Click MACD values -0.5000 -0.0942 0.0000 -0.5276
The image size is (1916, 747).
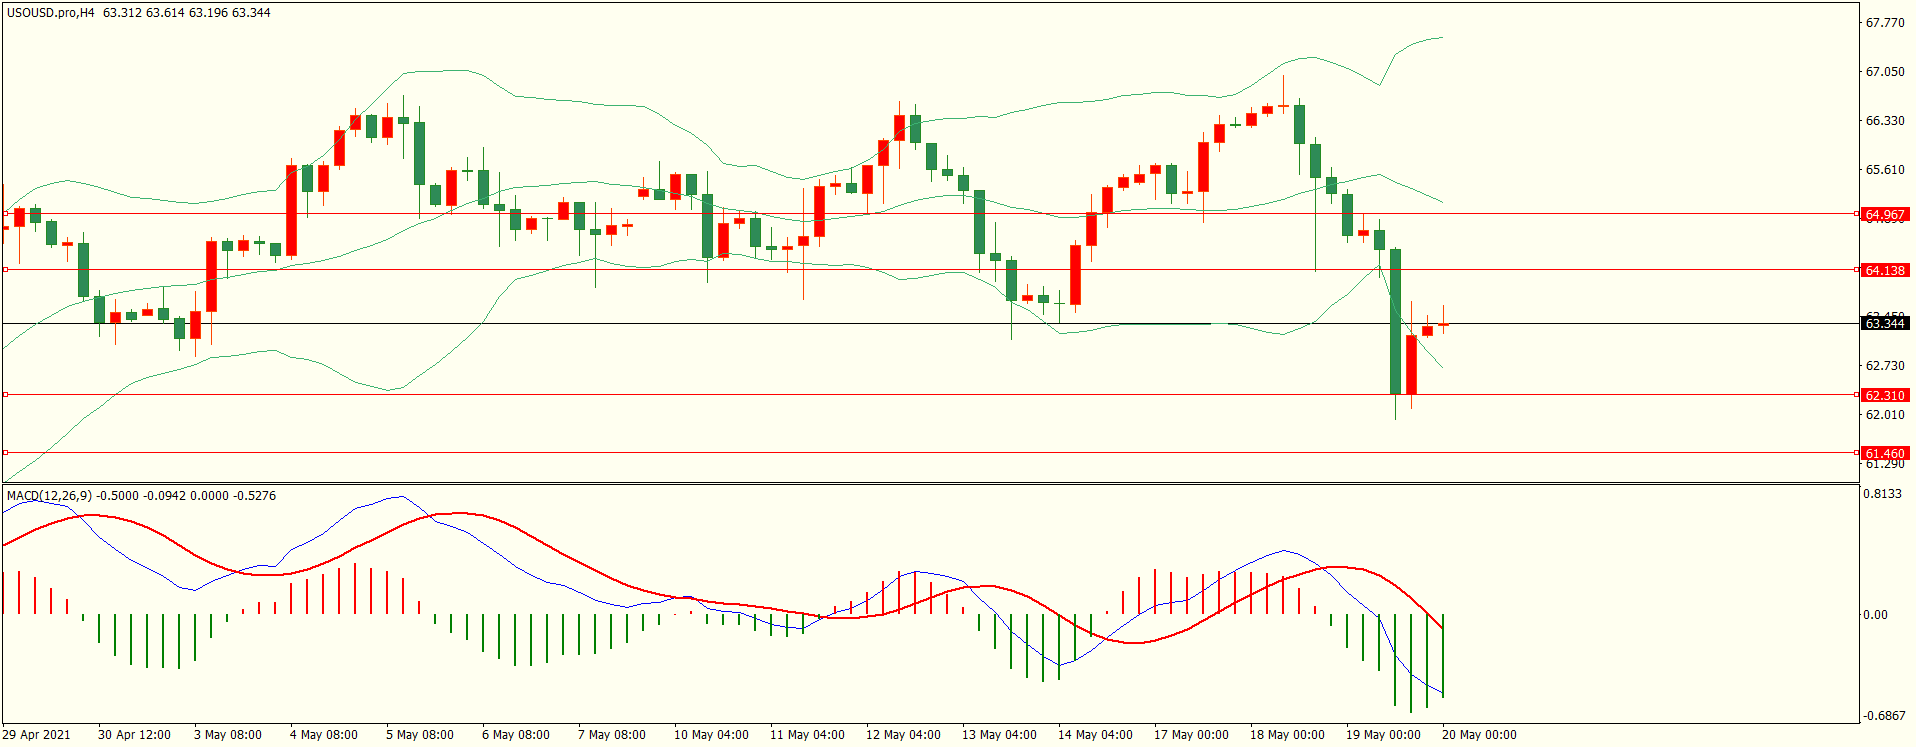coord(186,496)
